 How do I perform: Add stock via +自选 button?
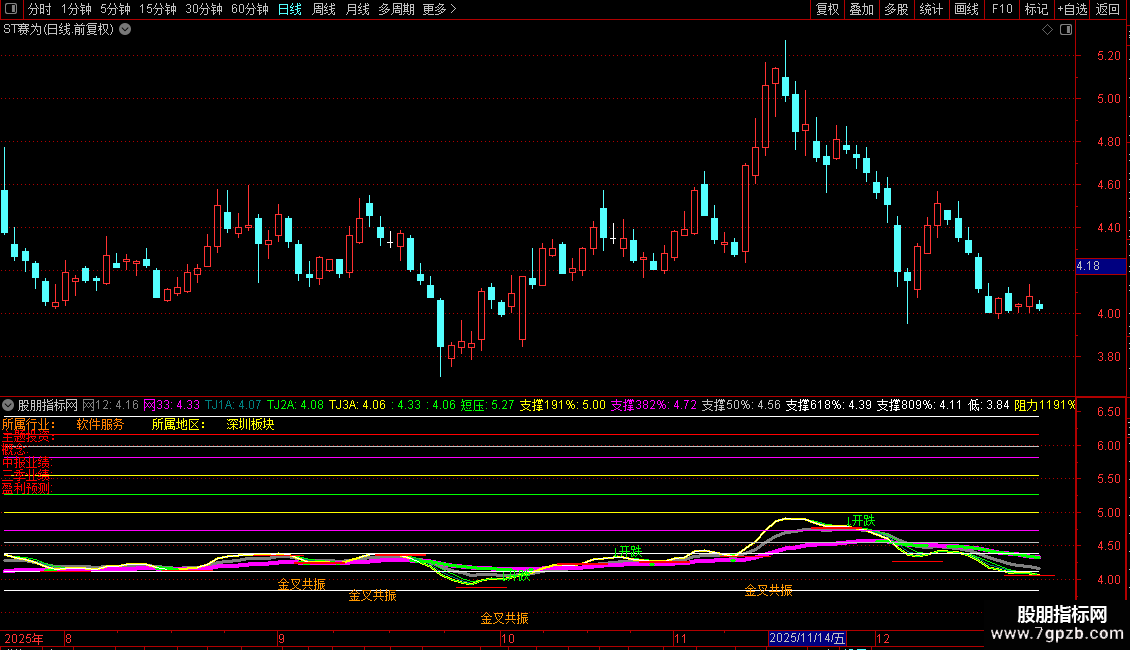click(x=1070, y=10)
